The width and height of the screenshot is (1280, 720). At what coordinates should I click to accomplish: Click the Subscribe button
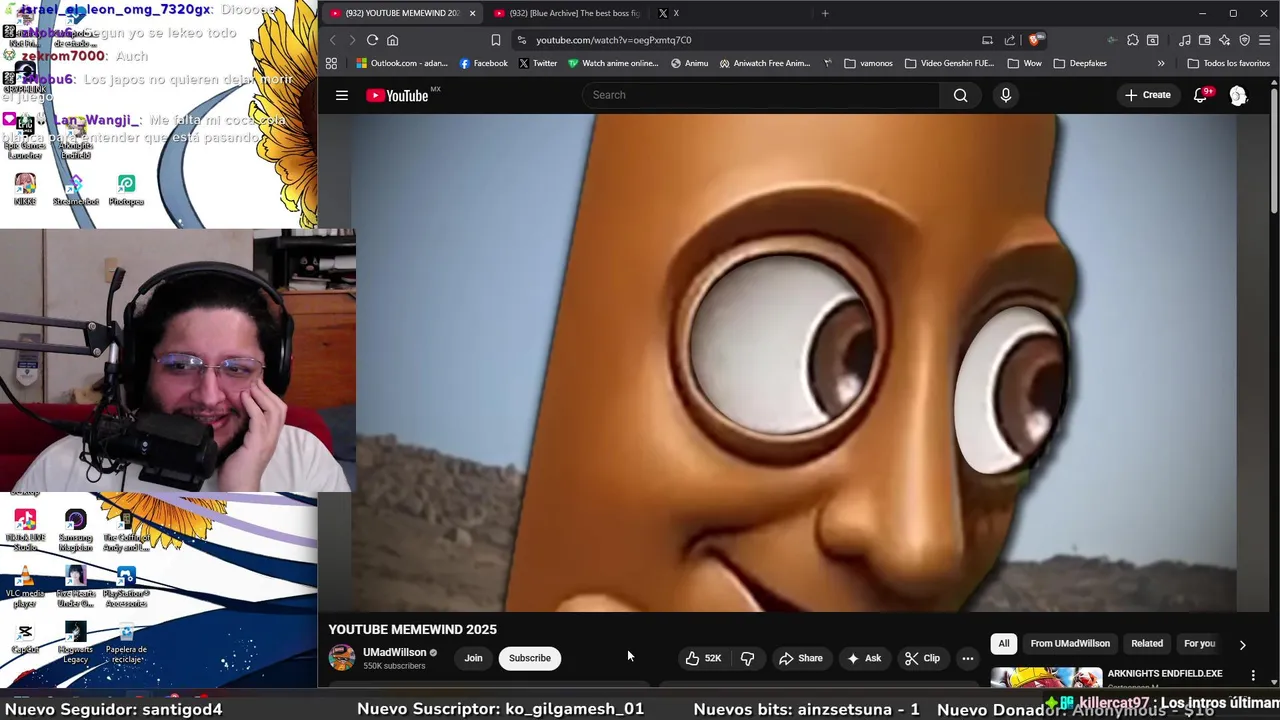coord(530,658)
